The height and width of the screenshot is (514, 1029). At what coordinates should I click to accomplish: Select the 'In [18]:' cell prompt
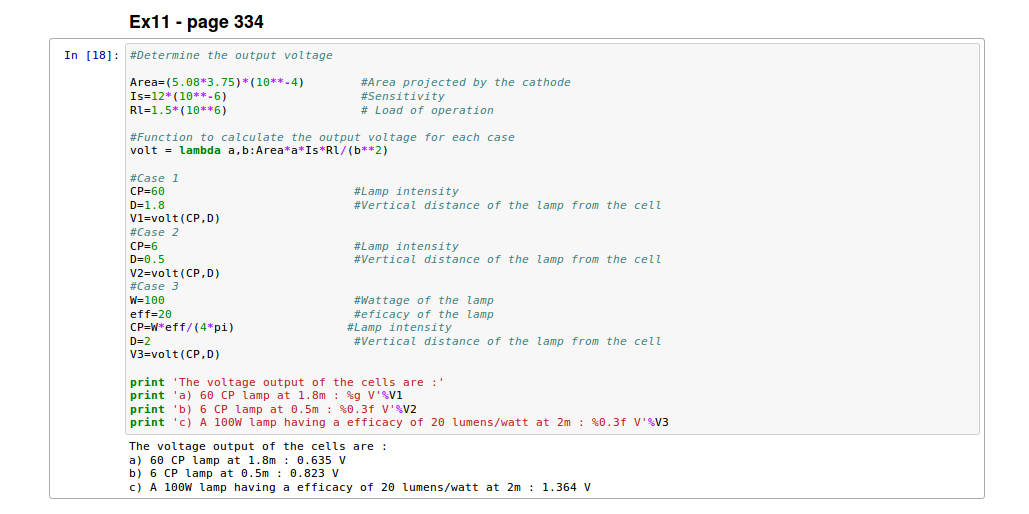tap(91, 55)
